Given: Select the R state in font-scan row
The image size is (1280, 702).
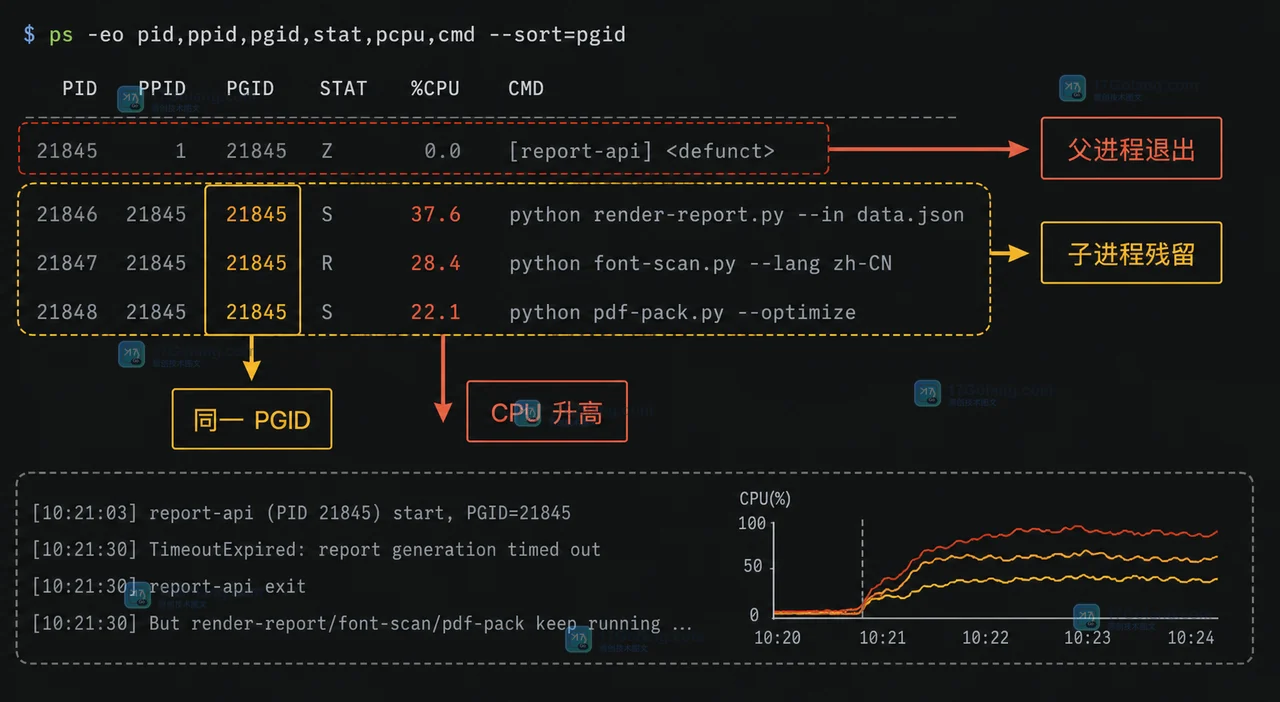Looking at the screenshot, I should [327, 263].
